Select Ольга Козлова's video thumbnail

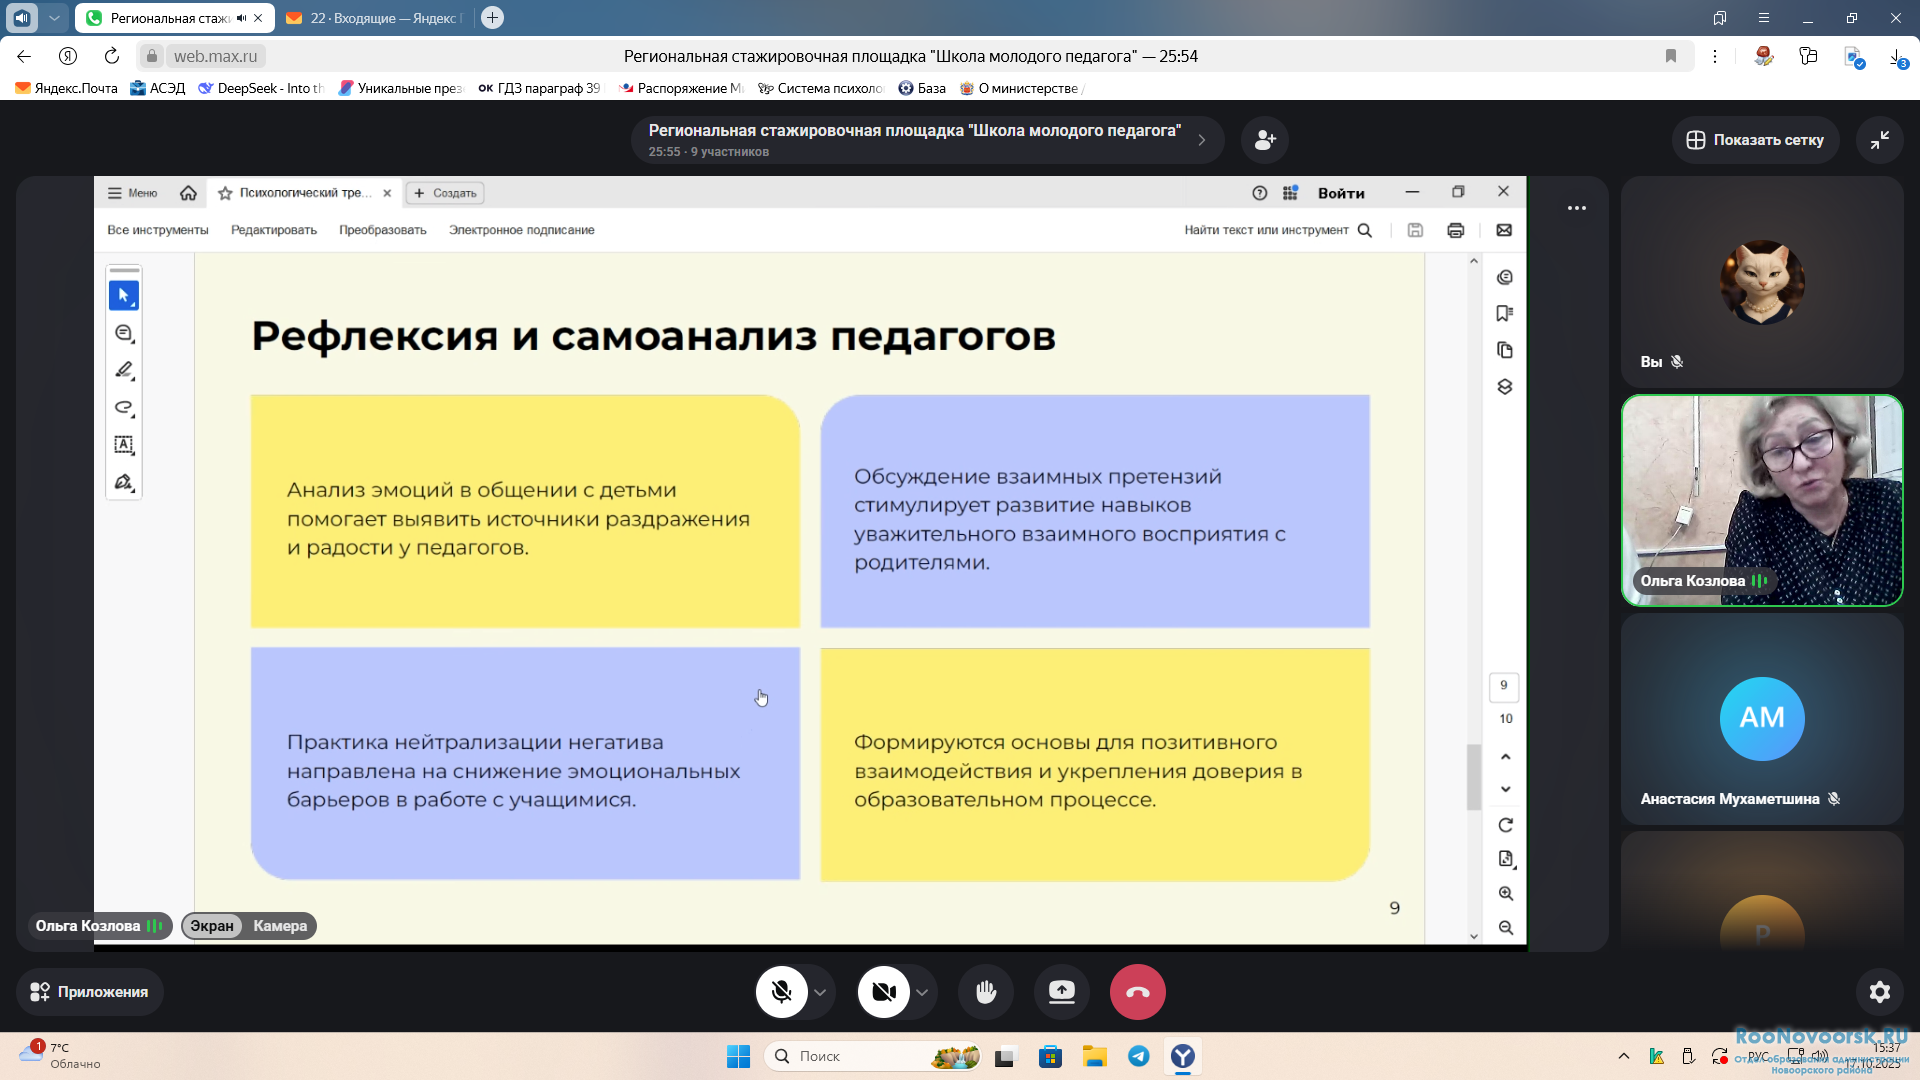[1761, 500]
